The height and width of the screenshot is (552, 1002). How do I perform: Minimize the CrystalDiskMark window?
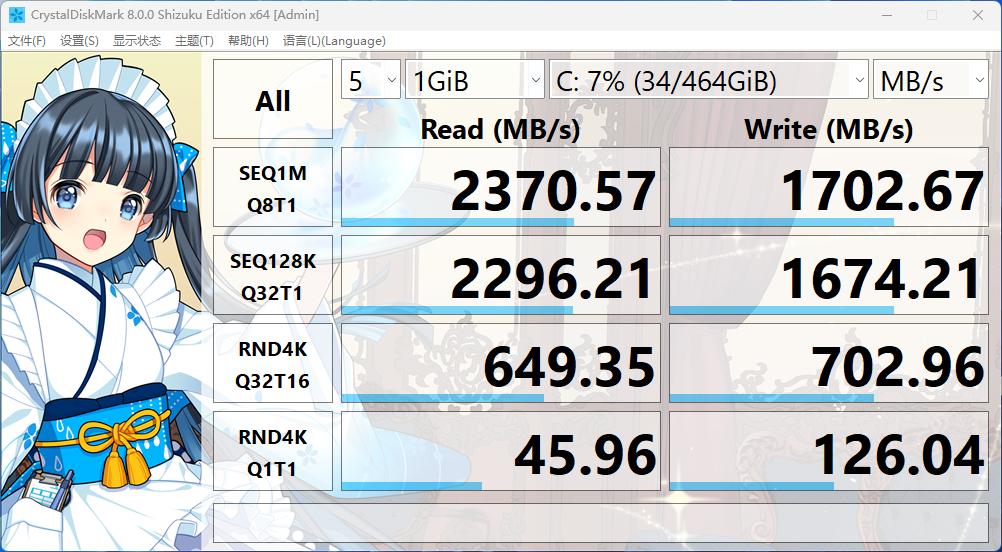[x=886, y=15]
